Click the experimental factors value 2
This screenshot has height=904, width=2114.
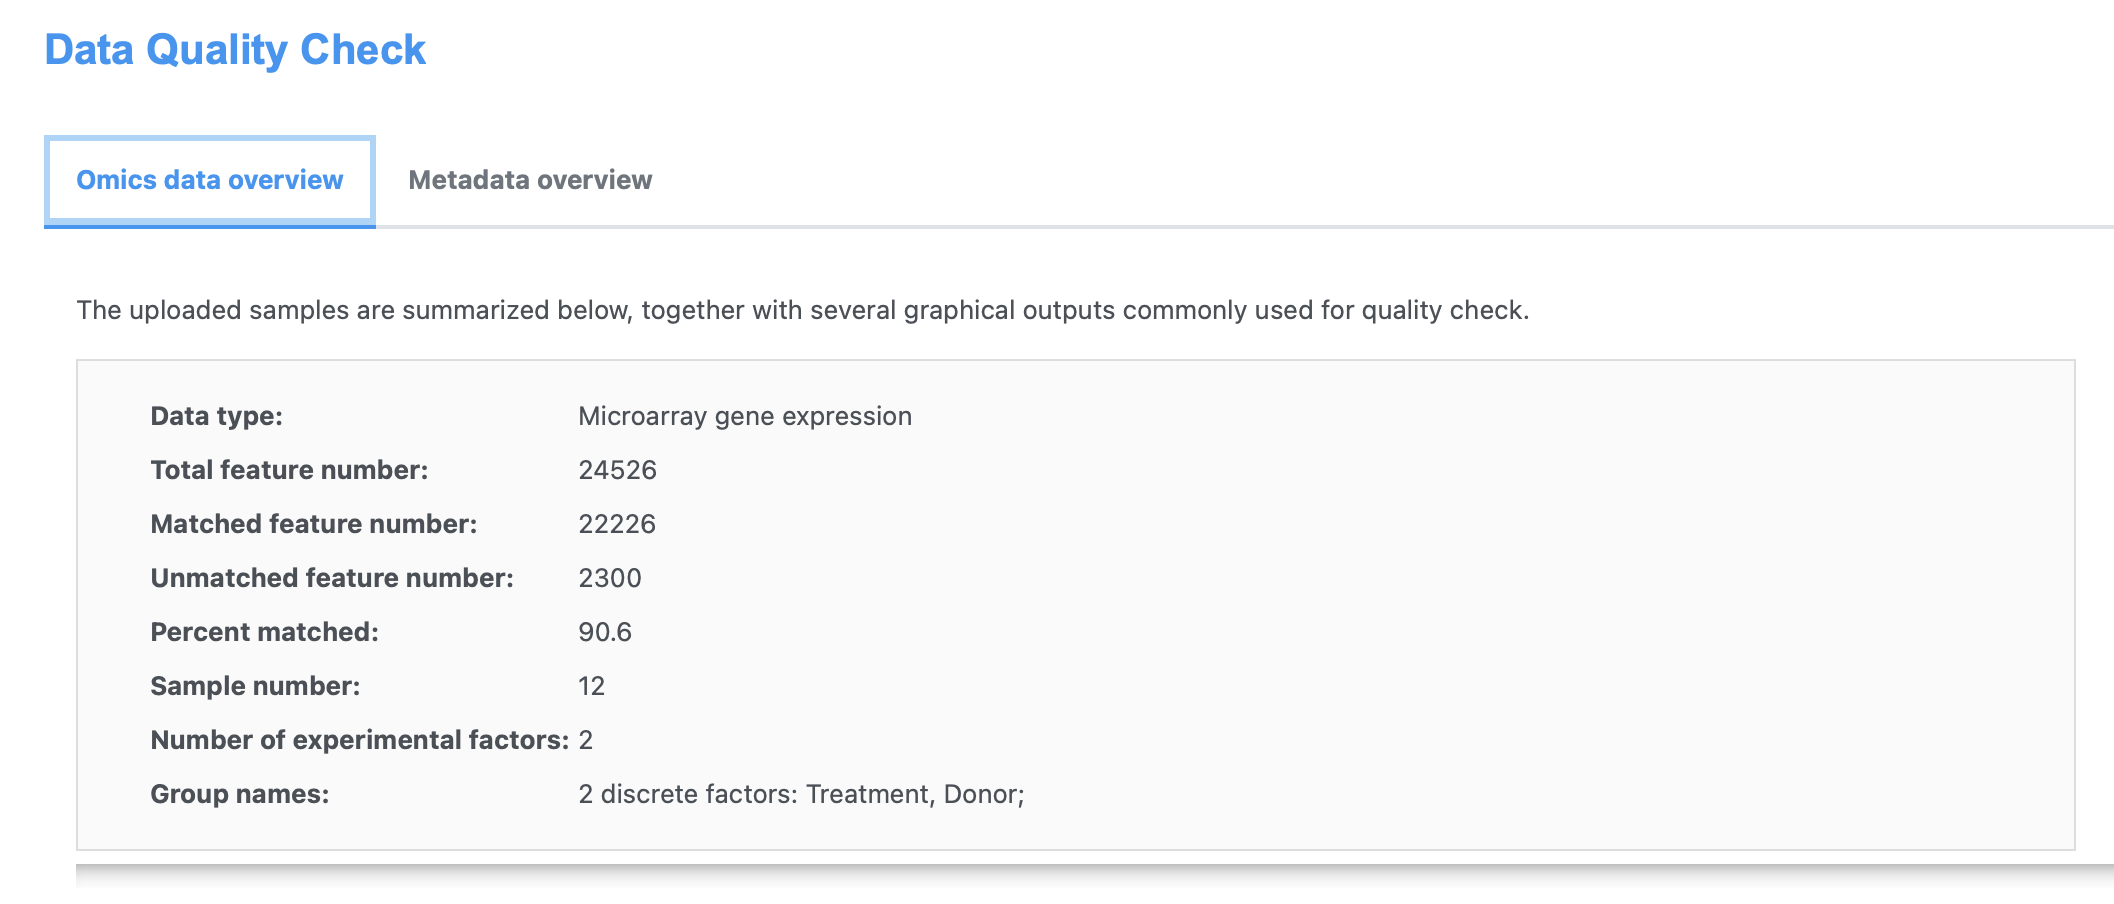(586, 740)
